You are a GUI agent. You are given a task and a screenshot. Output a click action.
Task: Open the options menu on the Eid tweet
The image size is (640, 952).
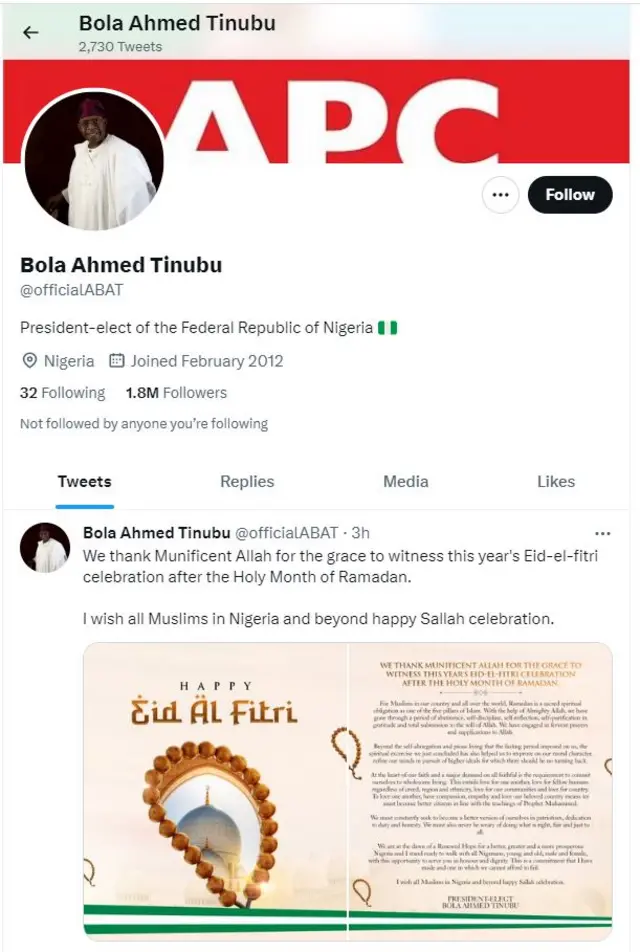point(605,534)
